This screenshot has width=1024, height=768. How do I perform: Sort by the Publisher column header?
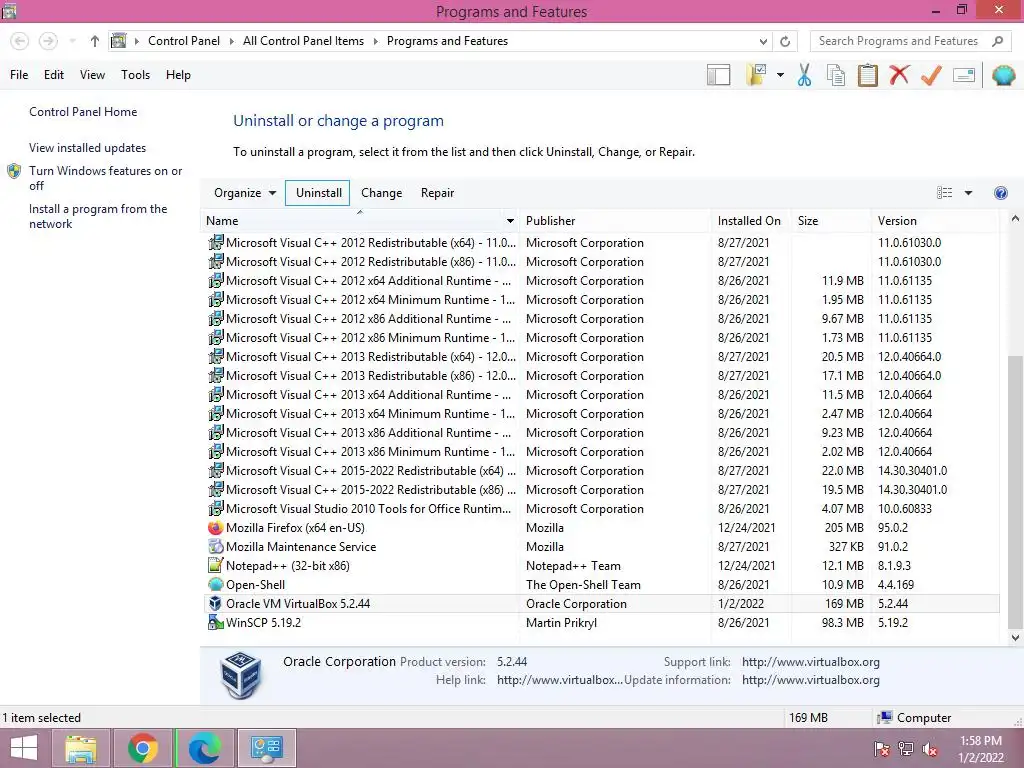click(615, 221)
